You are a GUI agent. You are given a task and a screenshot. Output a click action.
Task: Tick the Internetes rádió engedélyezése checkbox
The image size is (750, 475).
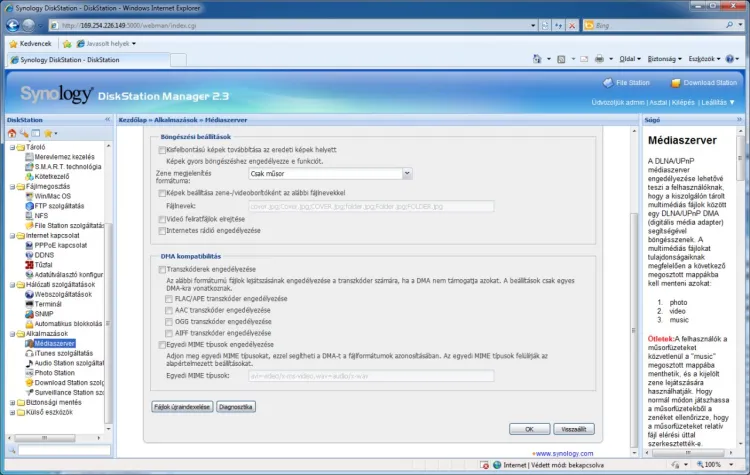point(163,230)
